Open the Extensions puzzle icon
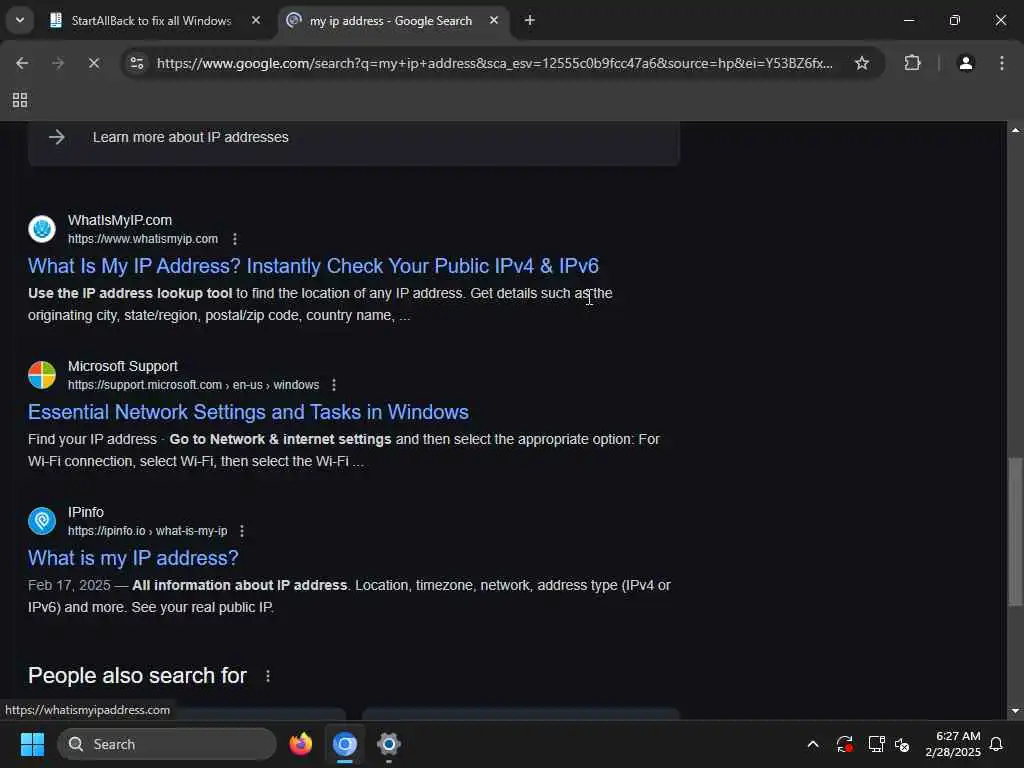This screenshot has width=1024, height=768. pos(912,63)
